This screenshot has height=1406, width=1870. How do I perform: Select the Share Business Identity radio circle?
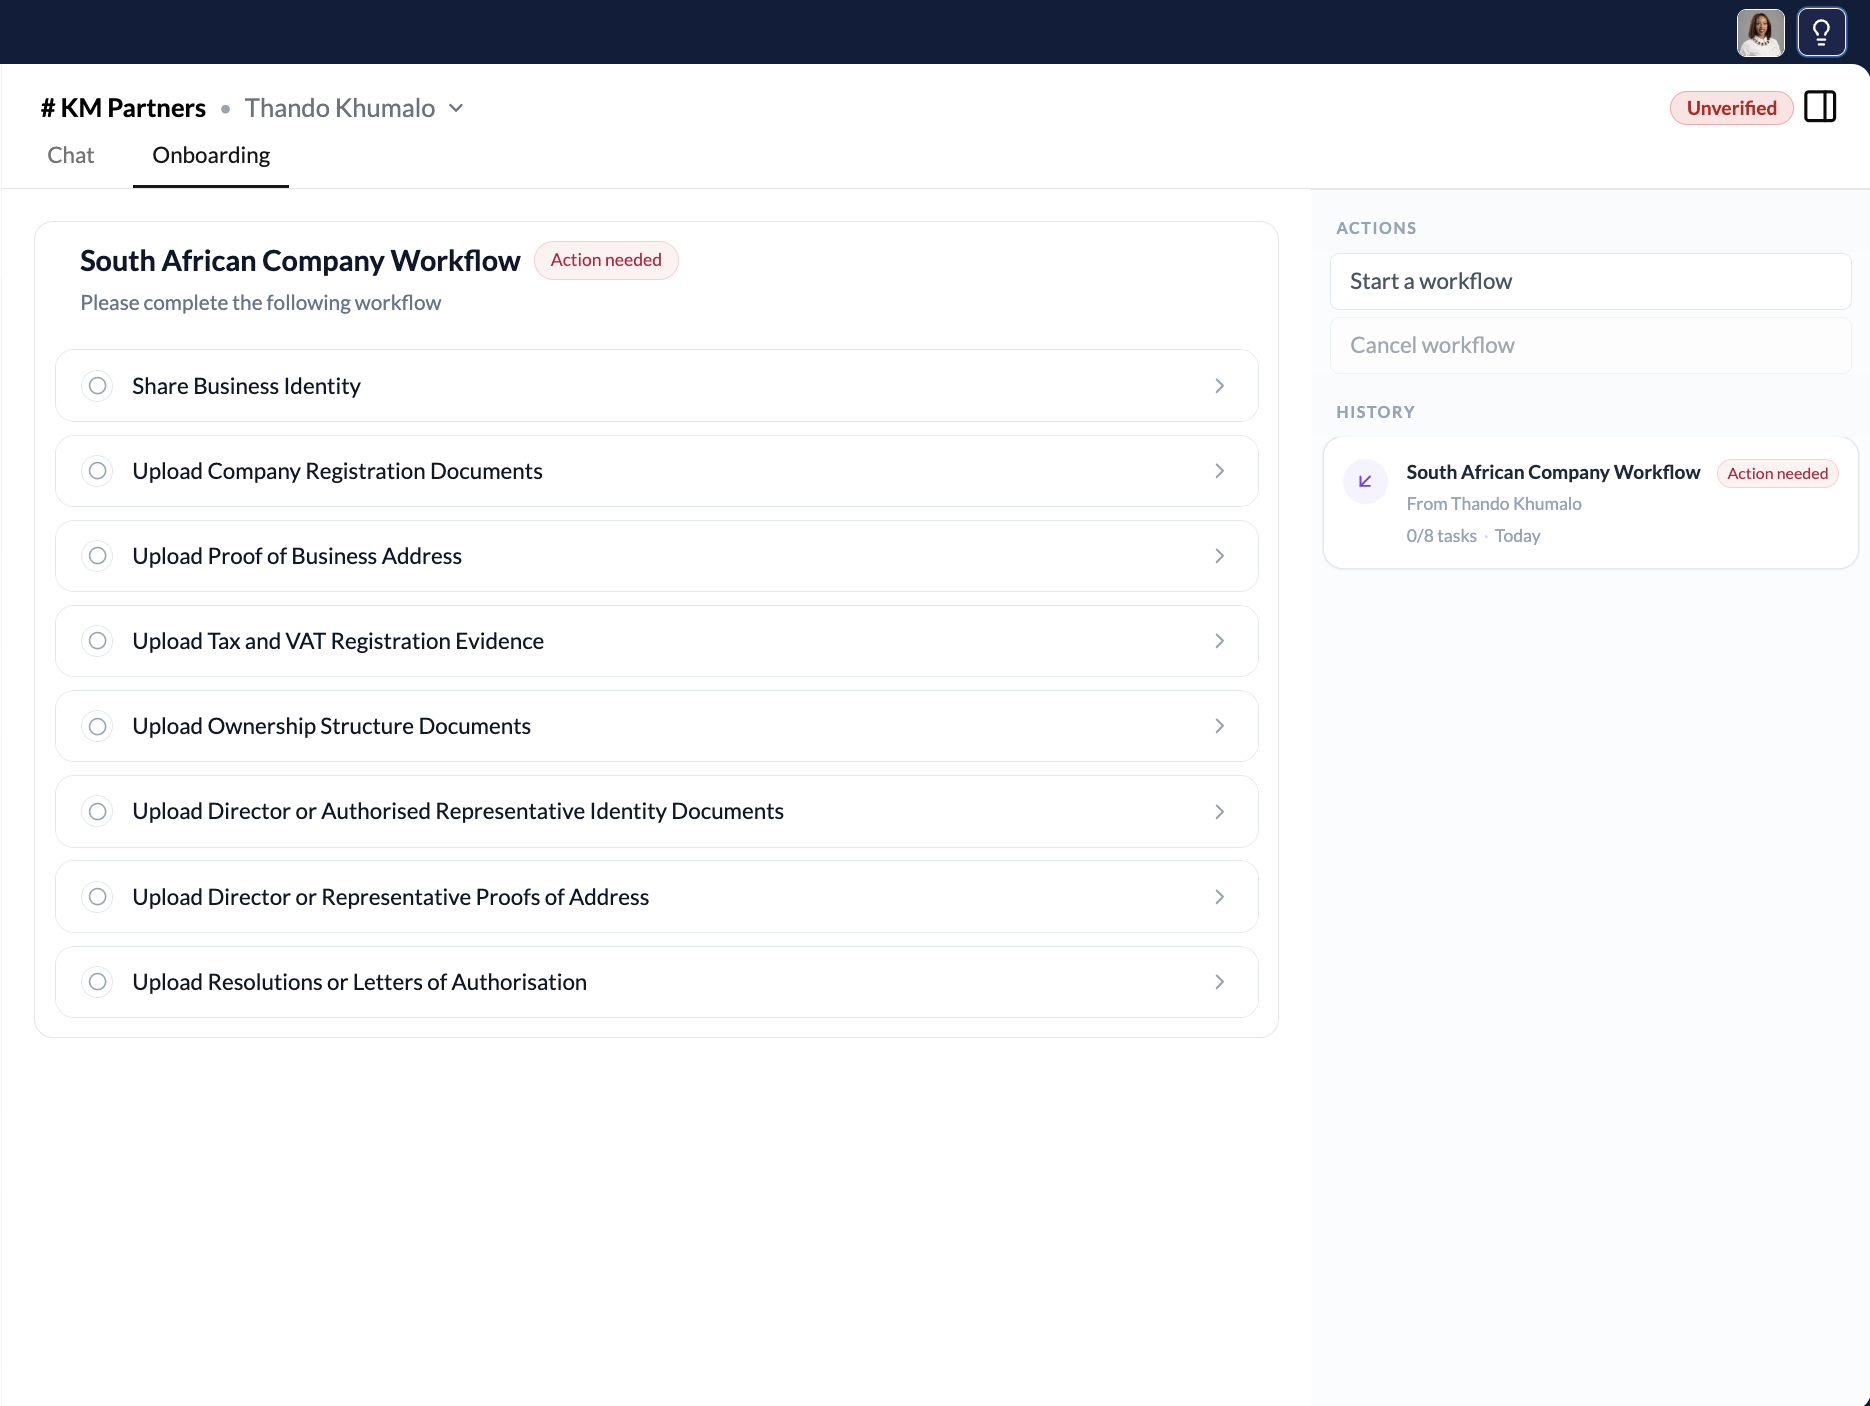[97, 385]
